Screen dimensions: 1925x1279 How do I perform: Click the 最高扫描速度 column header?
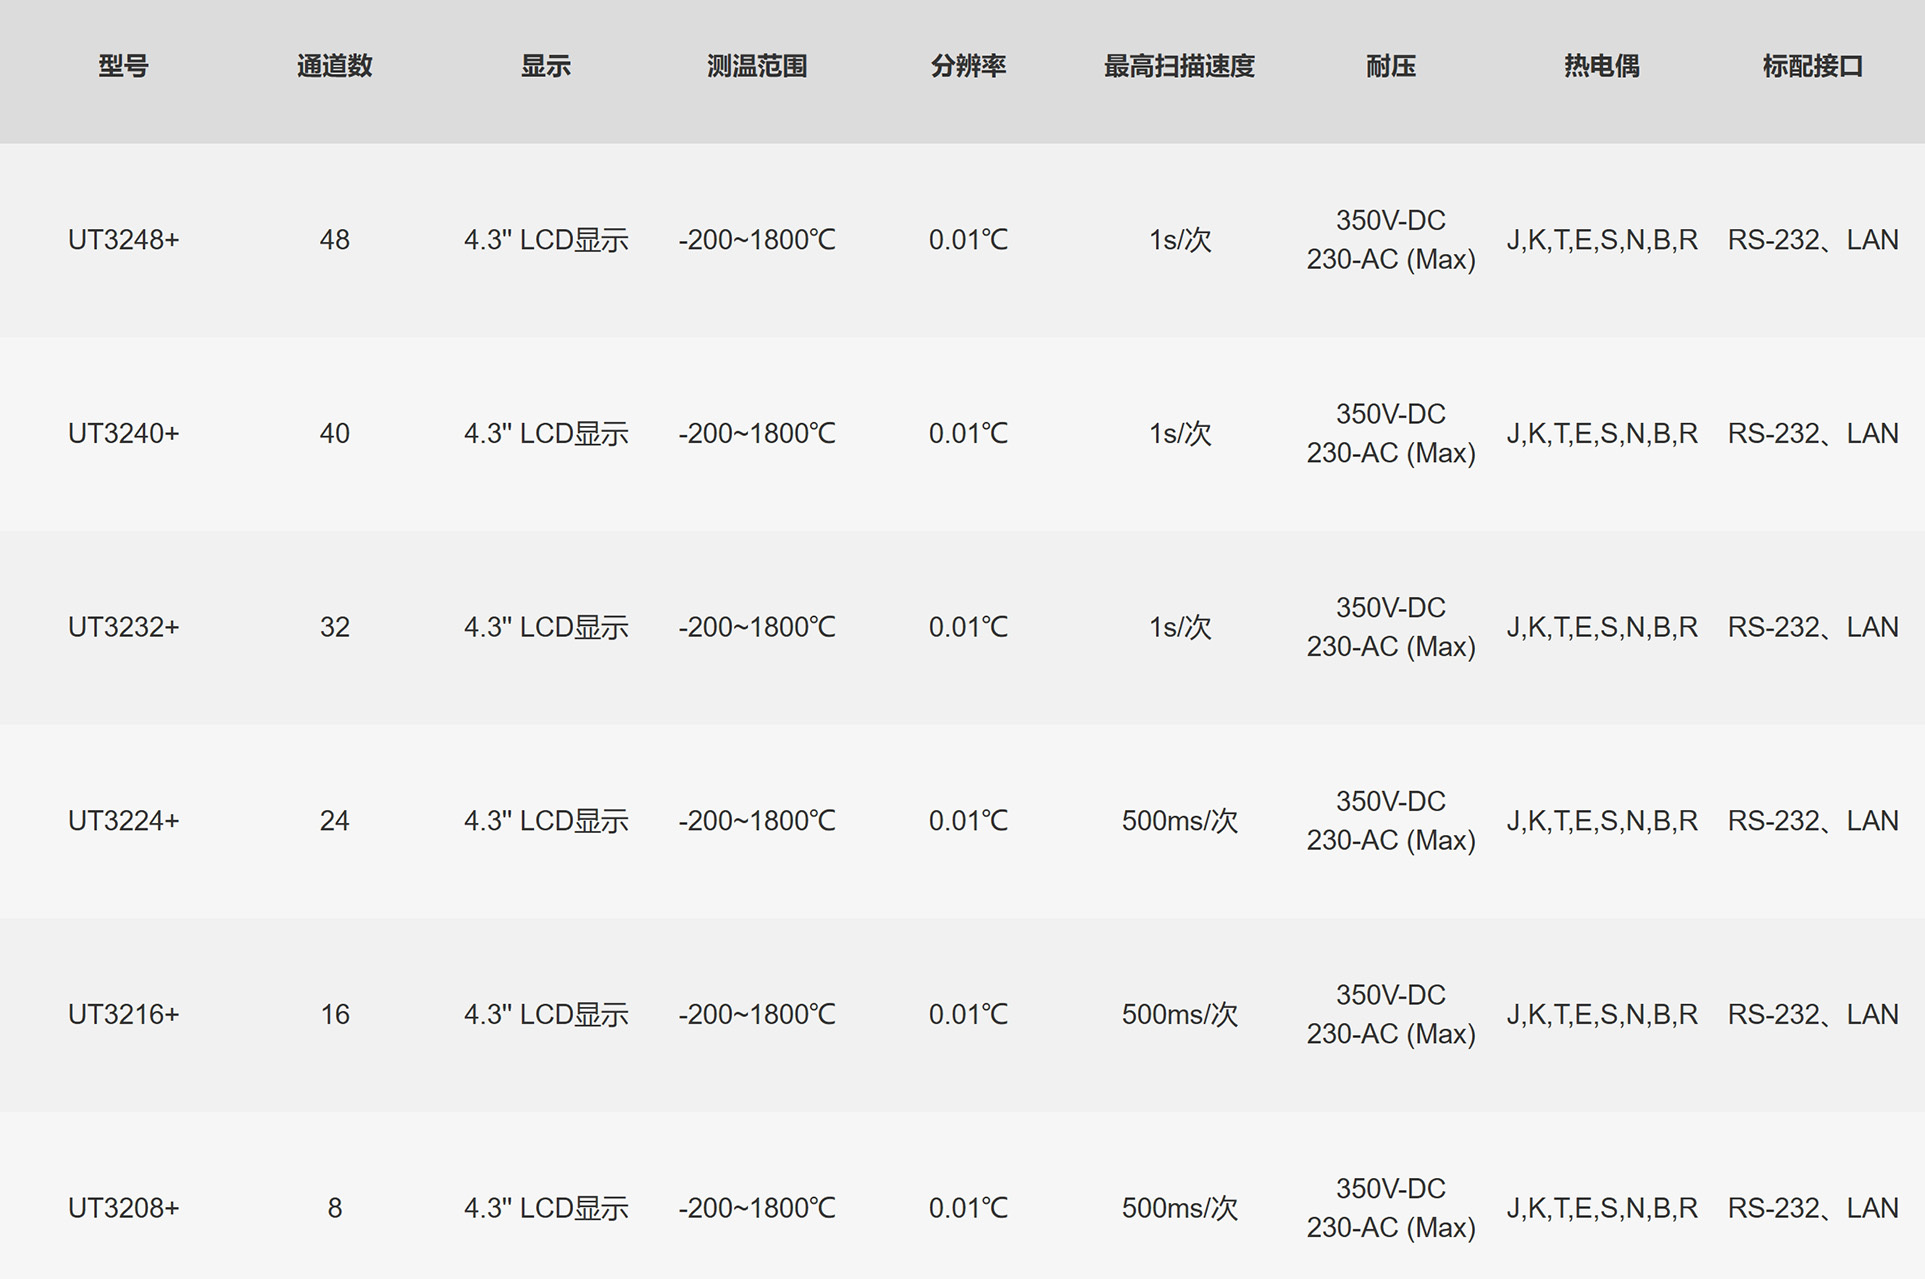[1179, 66]
